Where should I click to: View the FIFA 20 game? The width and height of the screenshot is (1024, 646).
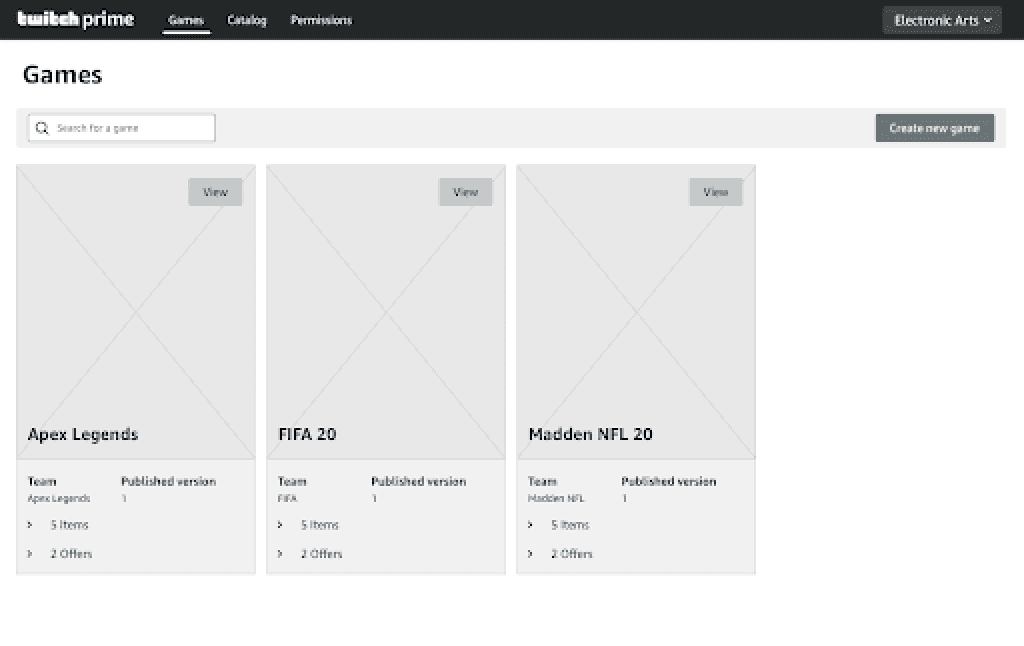[465, 192]
